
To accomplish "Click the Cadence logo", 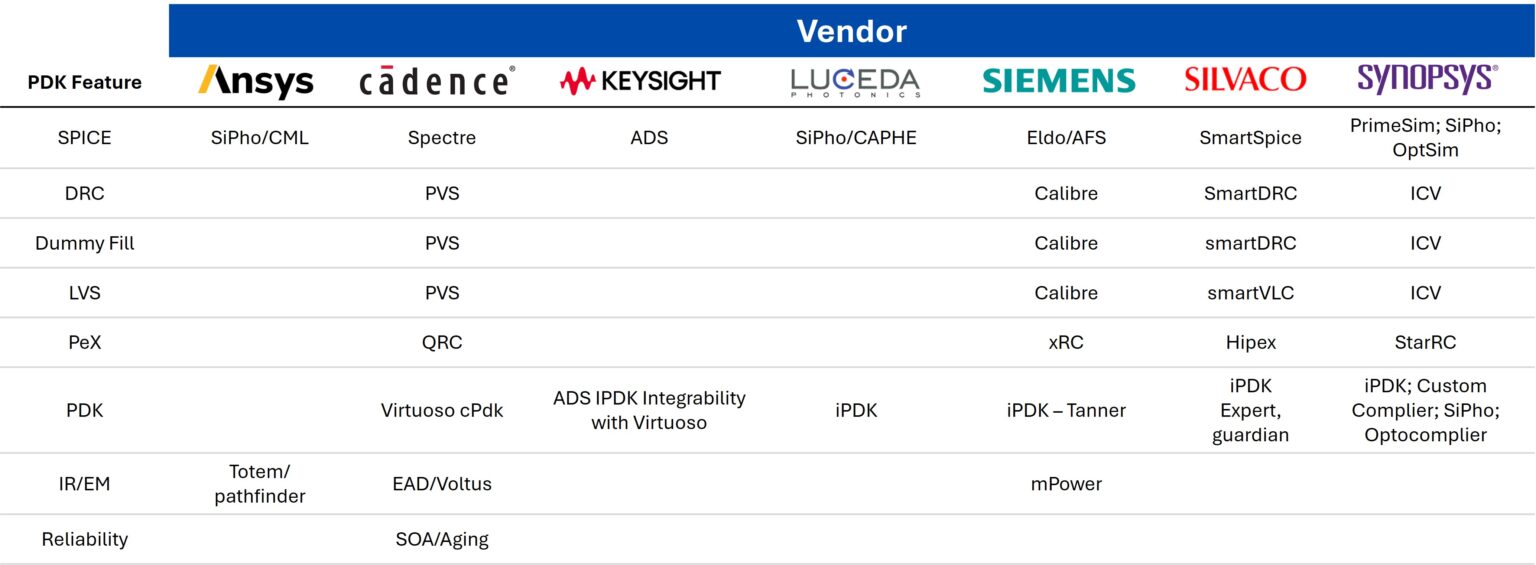I will (x=437, y=82).
